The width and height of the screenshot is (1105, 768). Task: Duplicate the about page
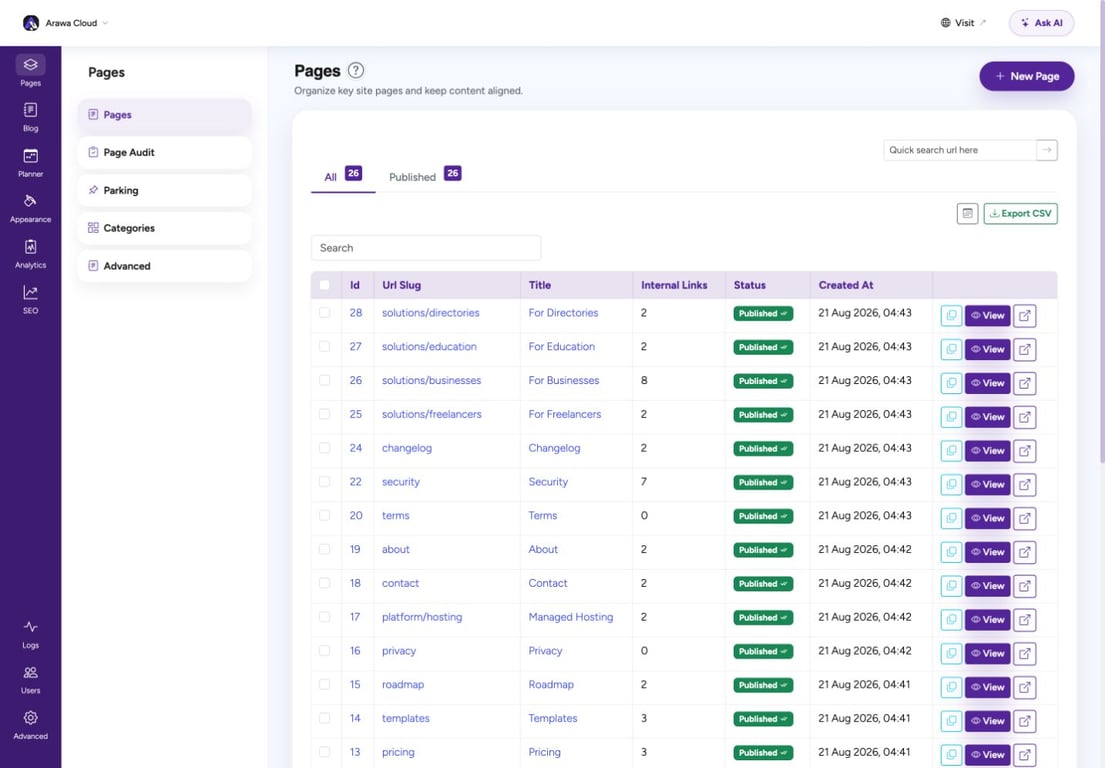(951, 552)
